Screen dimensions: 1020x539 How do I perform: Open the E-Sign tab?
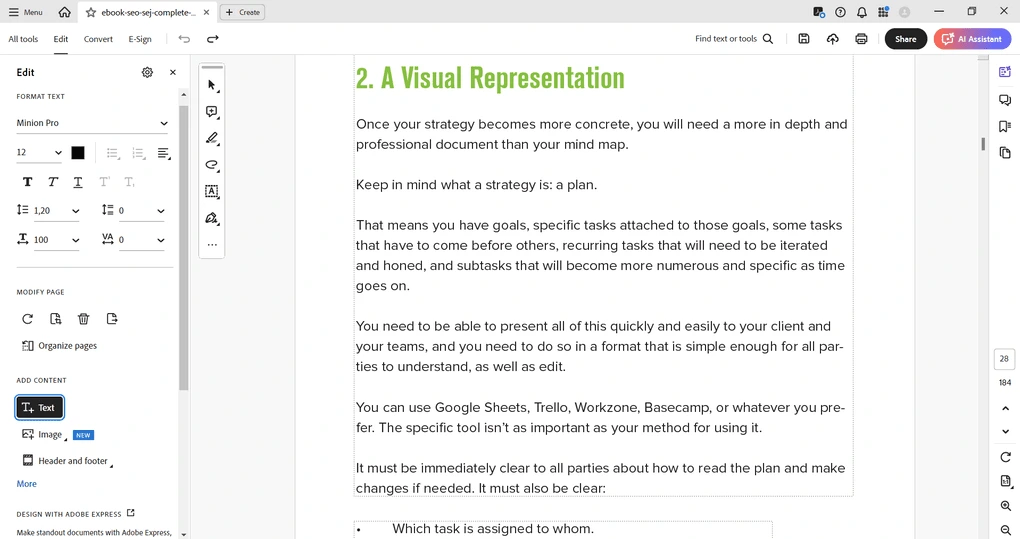[140, 39]
